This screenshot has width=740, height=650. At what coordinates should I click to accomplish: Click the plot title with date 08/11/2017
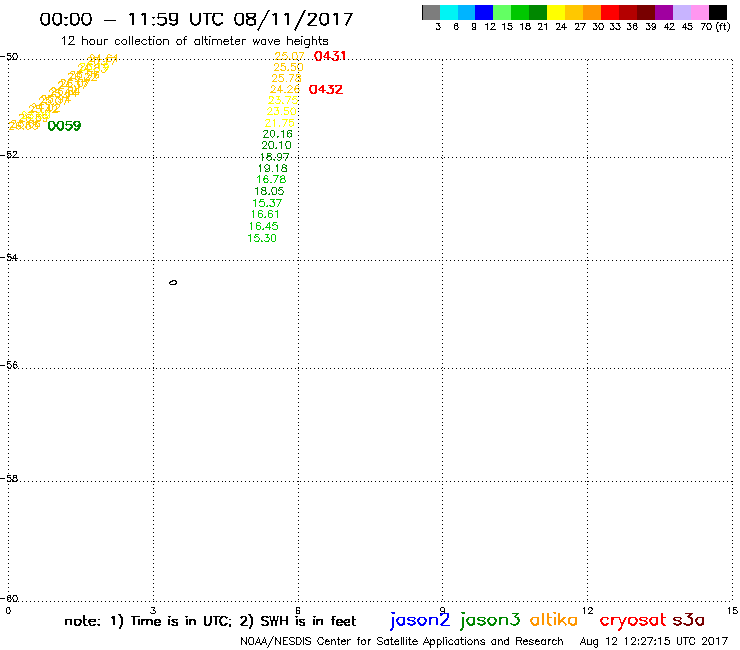(x=196, y=19)
